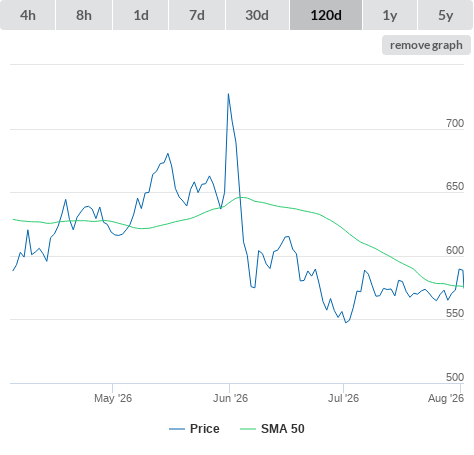The image size is (474, 455).
Task: Click the active 120d range tab
Action: point(326,15)
